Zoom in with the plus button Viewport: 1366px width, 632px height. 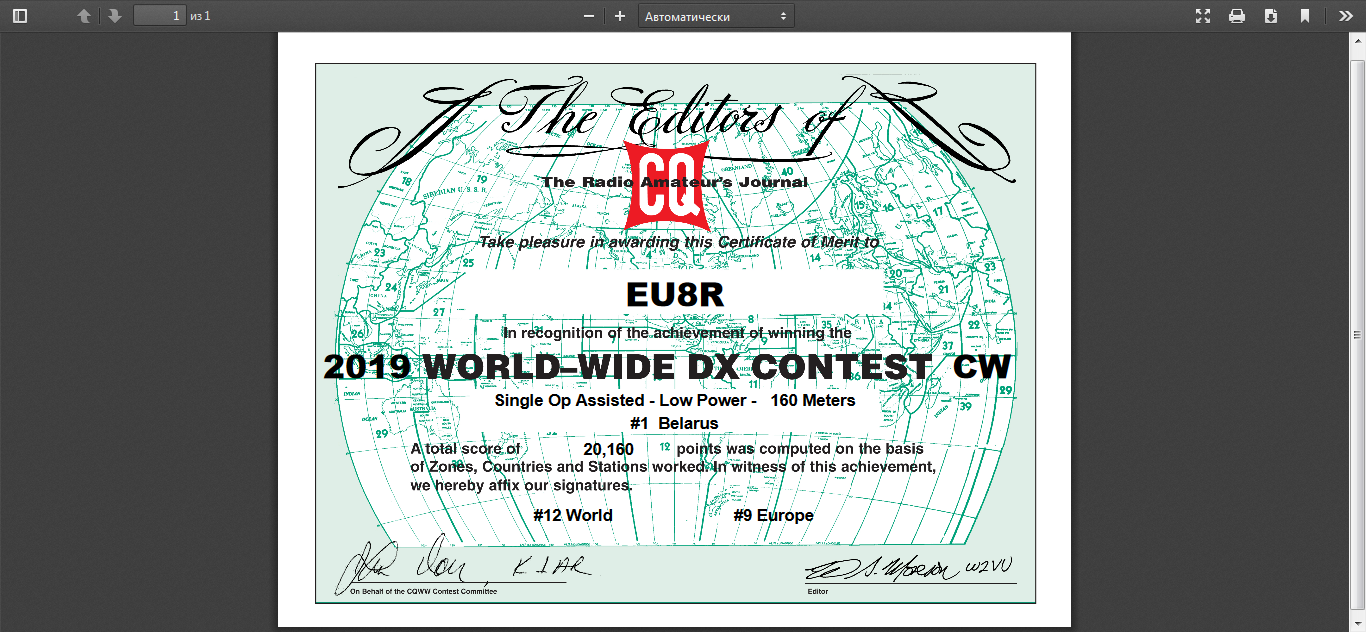(x=620, y=16)
